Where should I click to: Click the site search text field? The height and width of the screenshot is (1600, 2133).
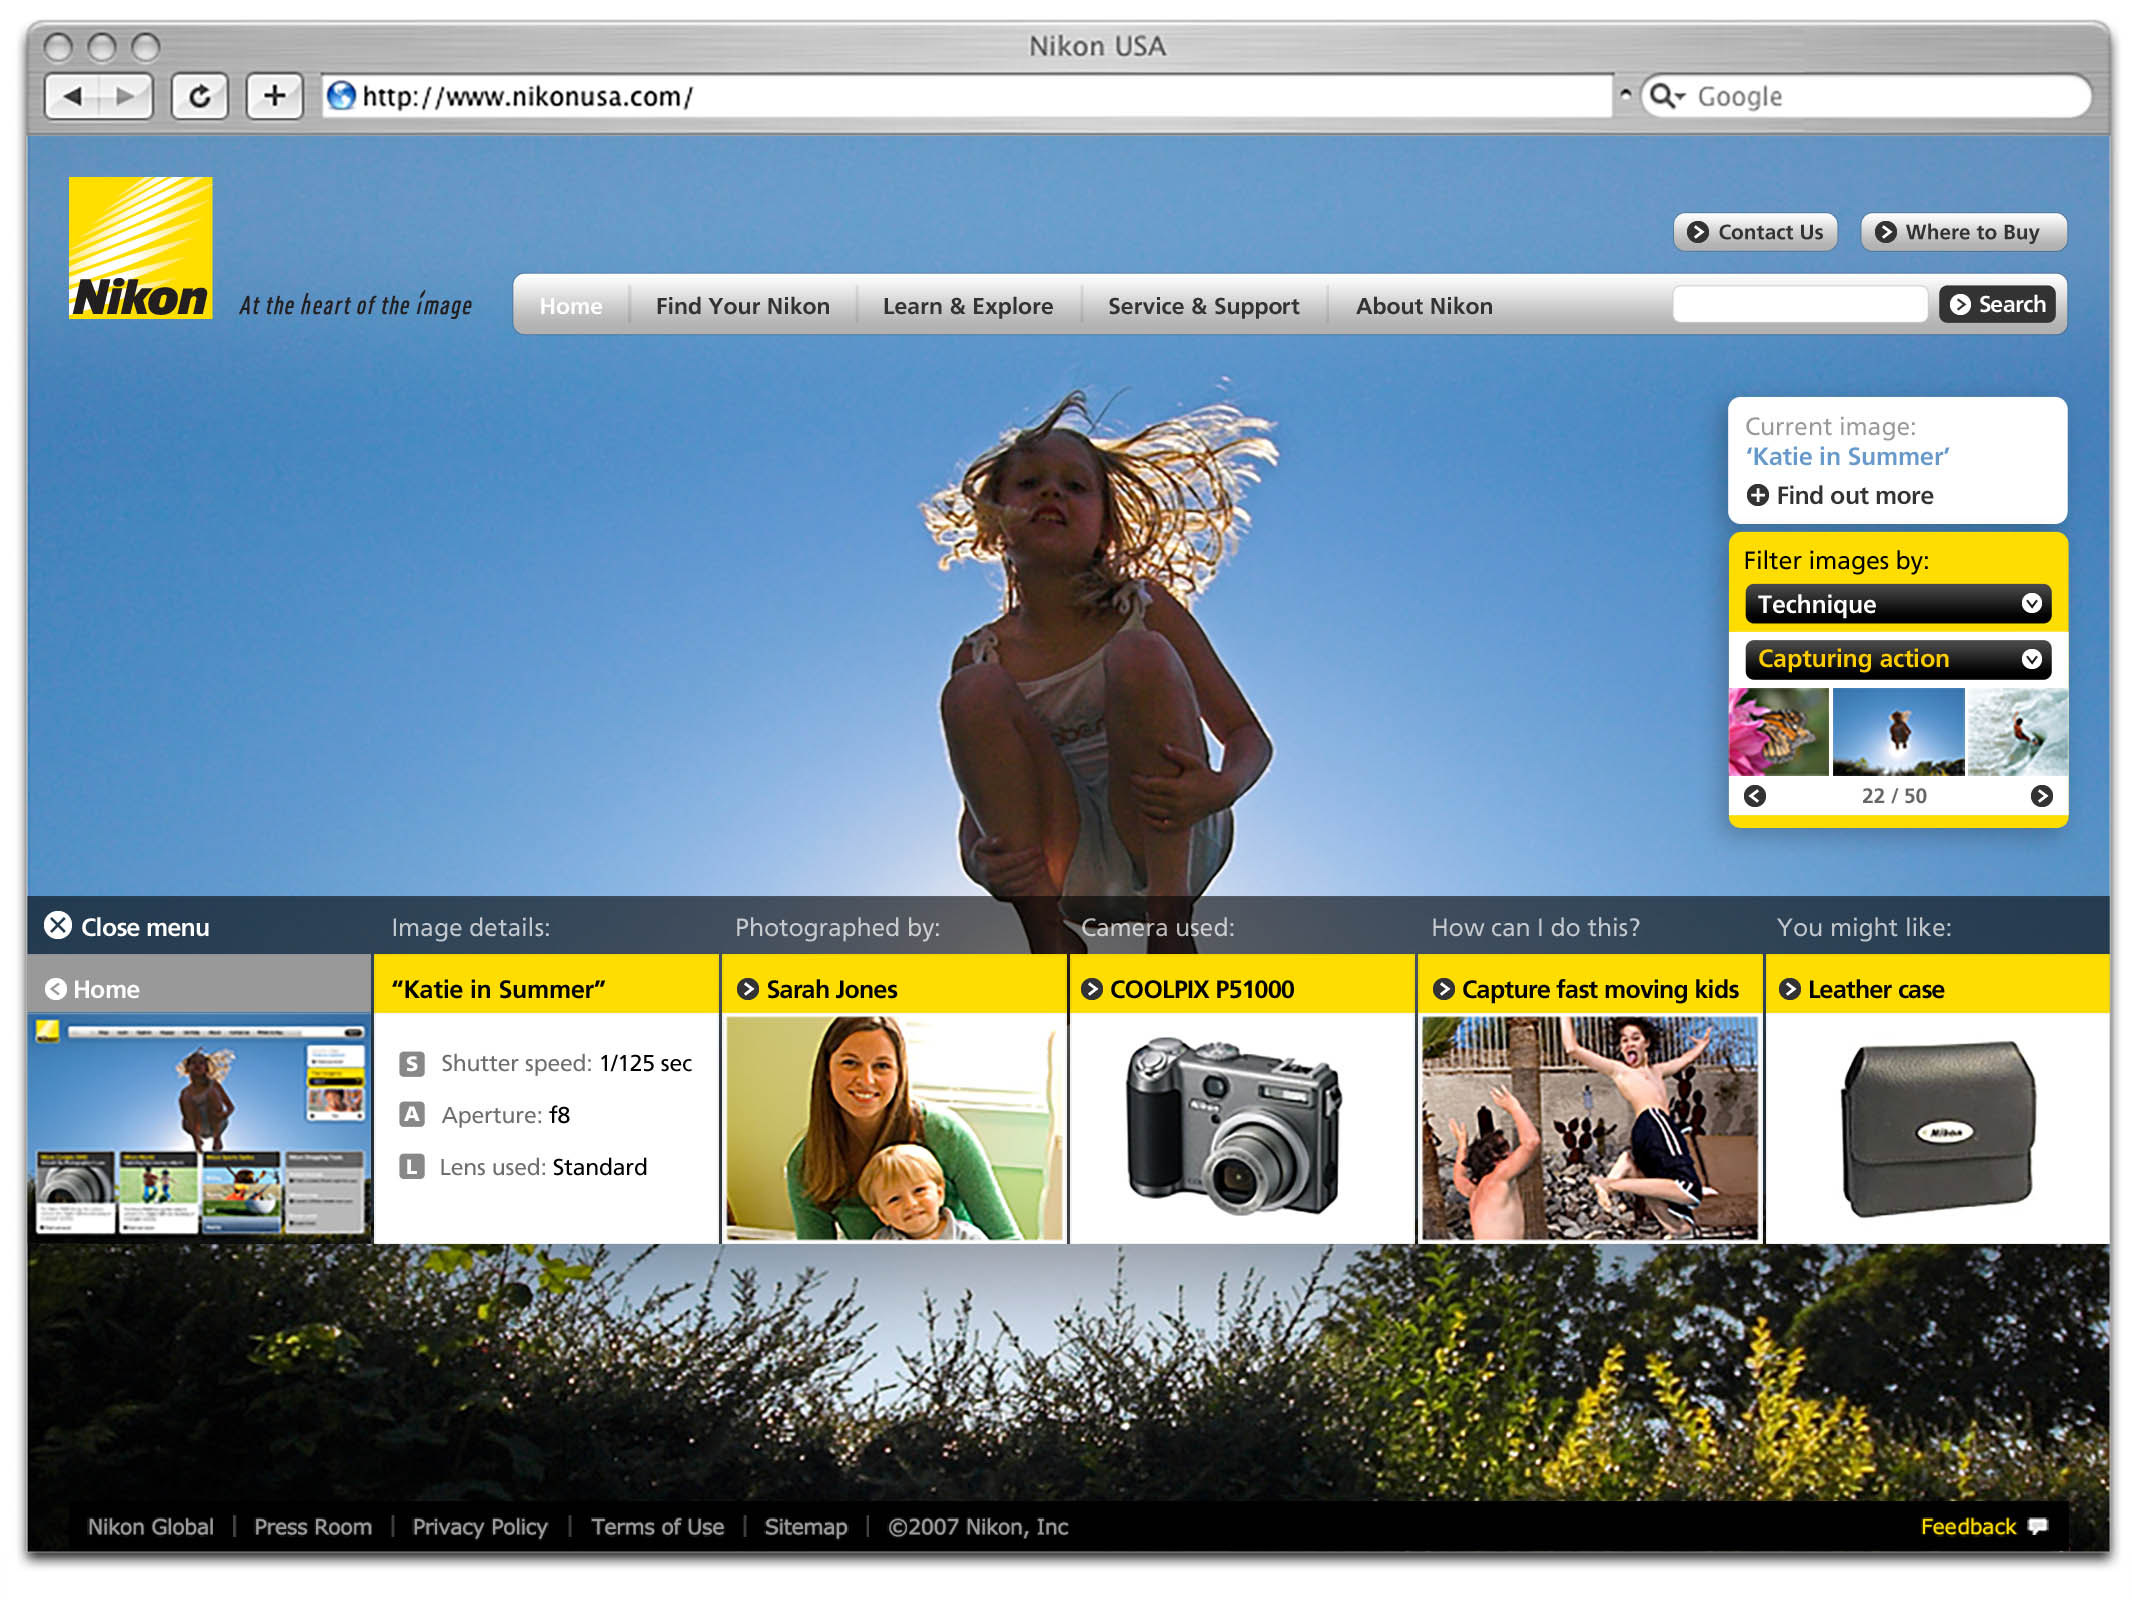coord(1799,304)
